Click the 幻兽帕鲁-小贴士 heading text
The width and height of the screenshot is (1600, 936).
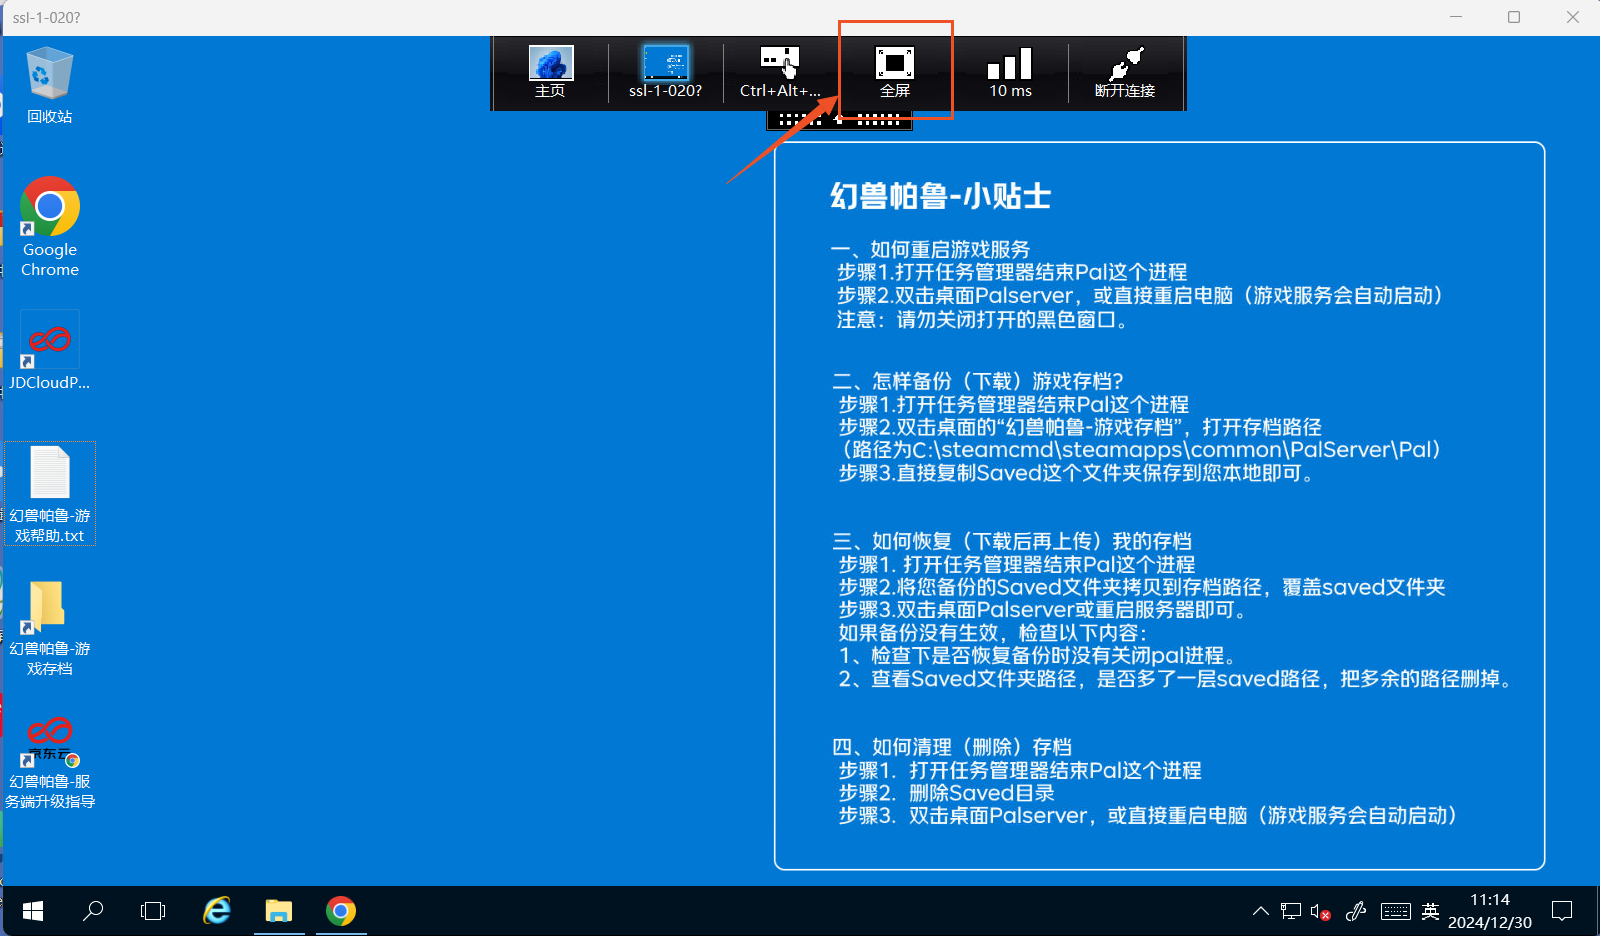[941, 196]
